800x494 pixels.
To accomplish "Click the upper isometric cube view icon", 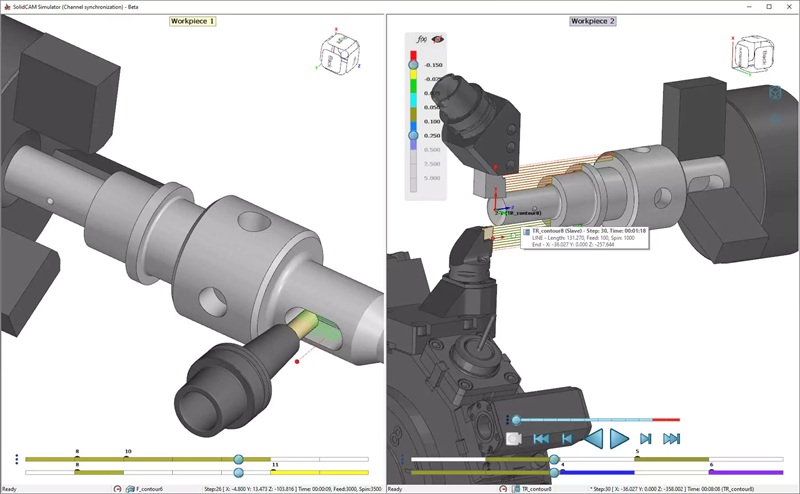I will (774, 92).
